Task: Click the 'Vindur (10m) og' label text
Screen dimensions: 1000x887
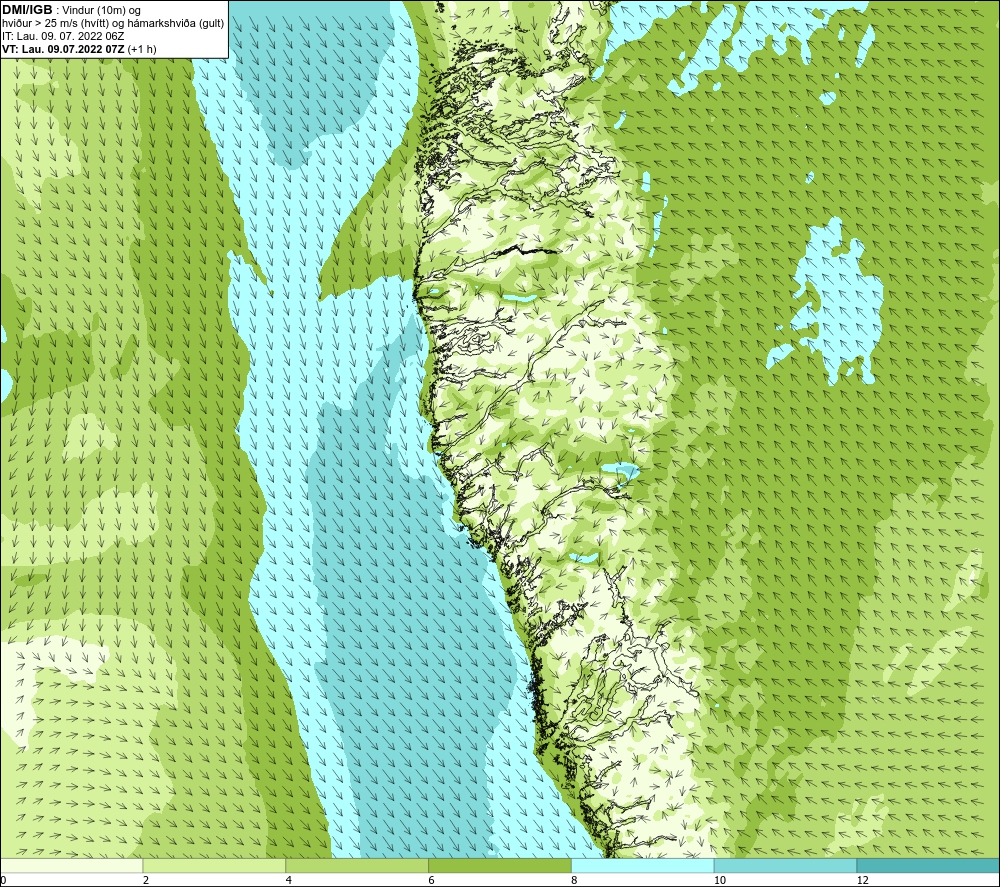Action: coord(101,11)
